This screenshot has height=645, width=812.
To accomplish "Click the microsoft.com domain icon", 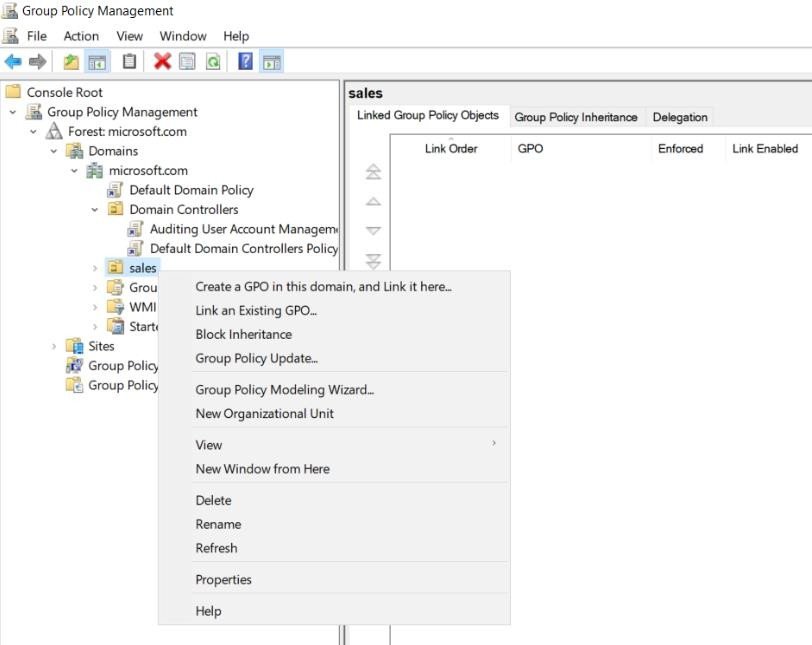I will (x=94, y=170).
